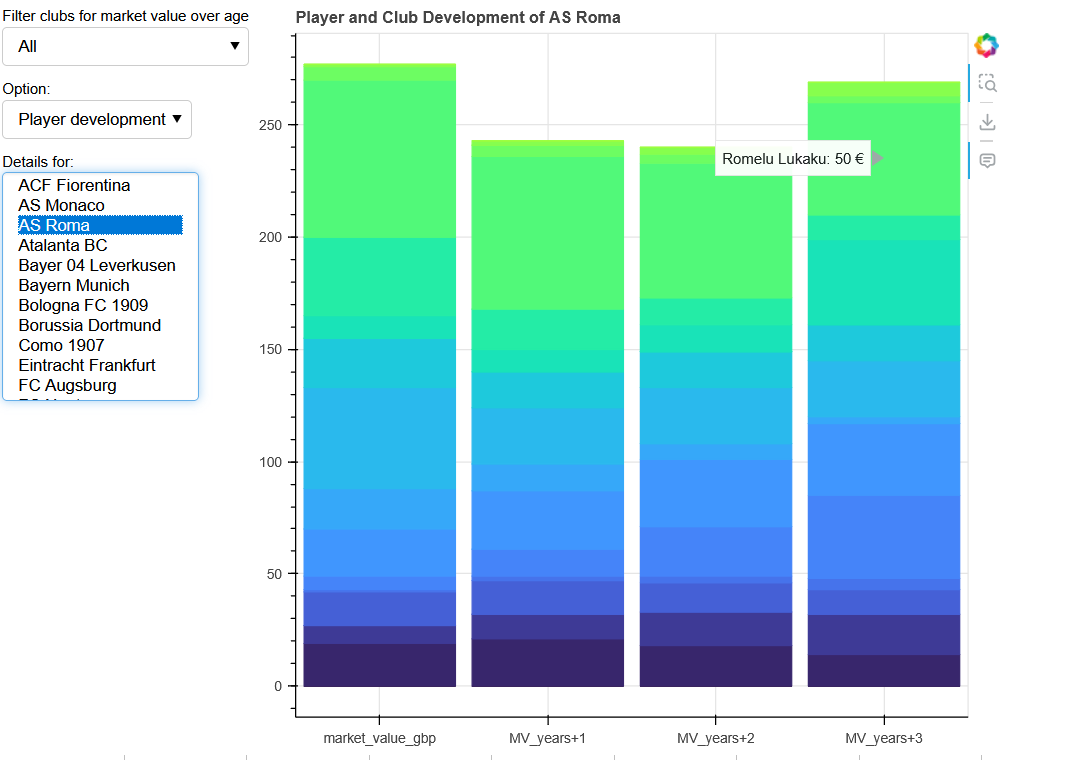Choose Bologna FC 1909 from the list
The width and height of the screenshot is (1074, 760).
pos(83,305)
